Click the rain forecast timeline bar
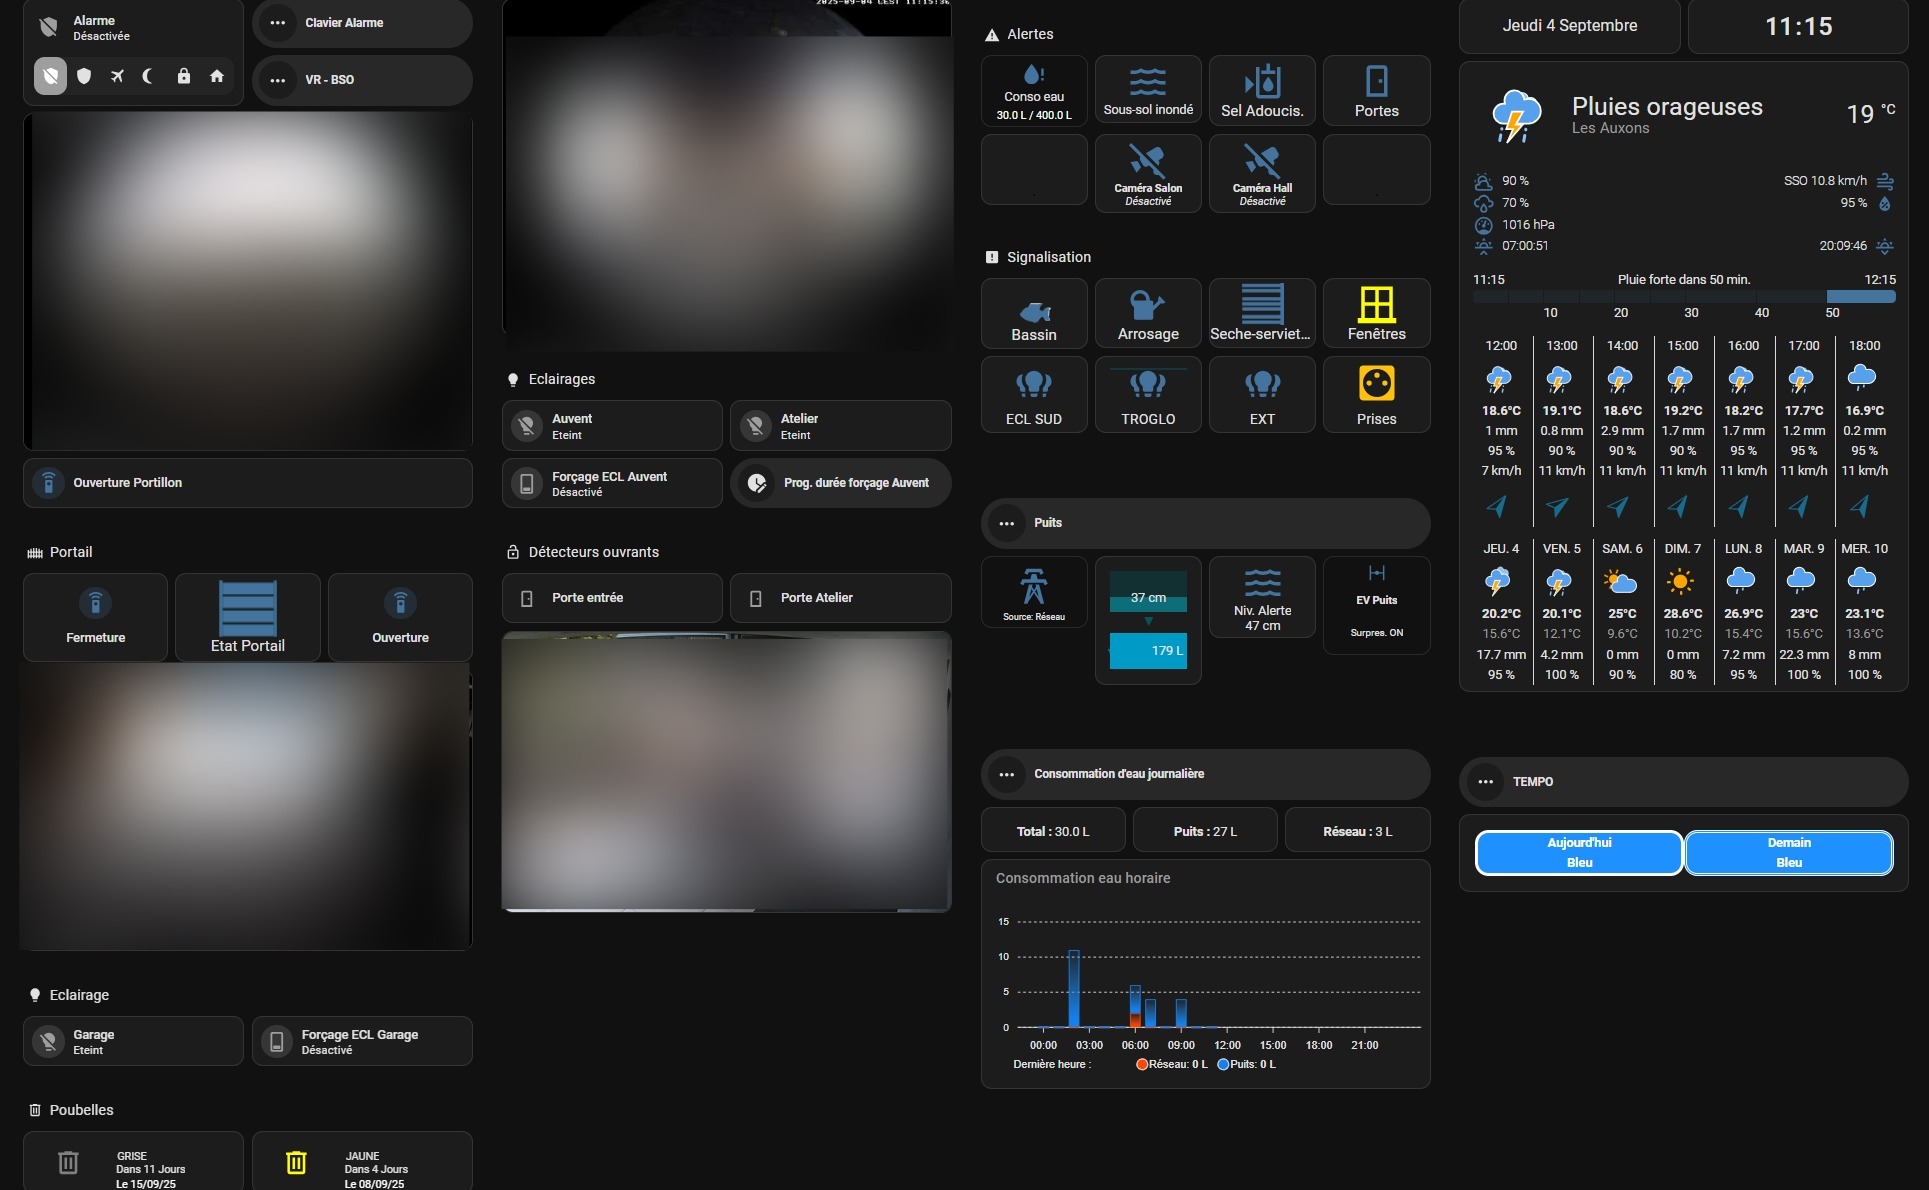 click(x=1683, y=297)
